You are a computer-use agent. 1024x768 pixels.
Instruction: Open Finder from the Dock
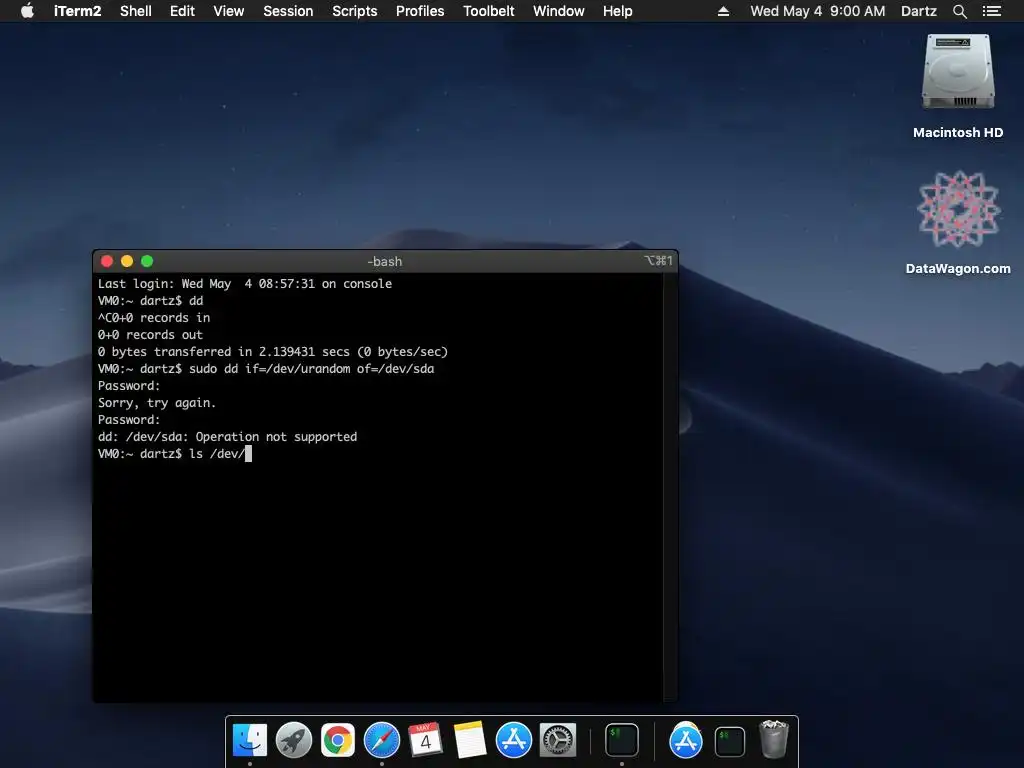(x=249, y=740)
